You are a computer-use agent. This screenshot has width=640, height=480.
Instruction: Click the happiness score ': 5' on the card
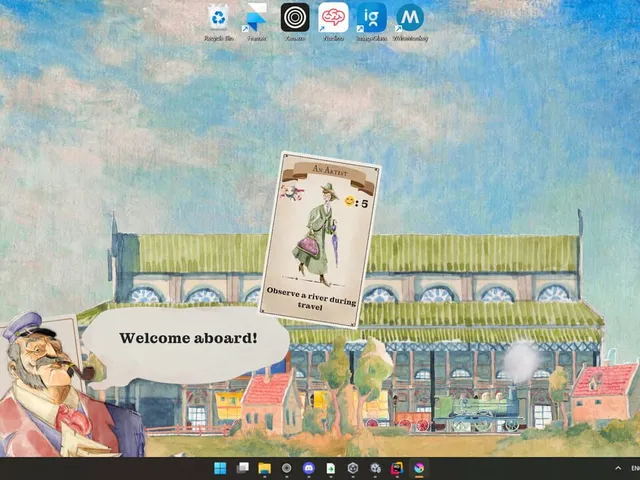[356, 202]
